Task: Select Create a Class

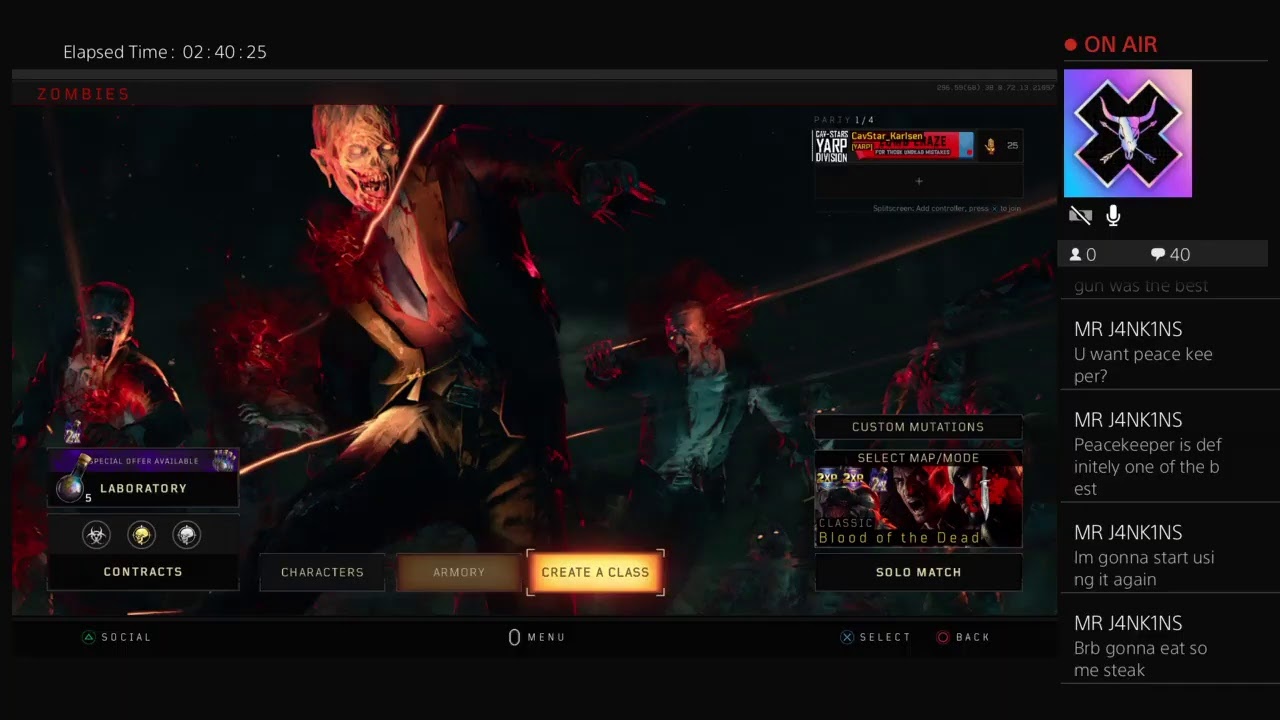Action: pyautogui.click(x=595, y=572)
